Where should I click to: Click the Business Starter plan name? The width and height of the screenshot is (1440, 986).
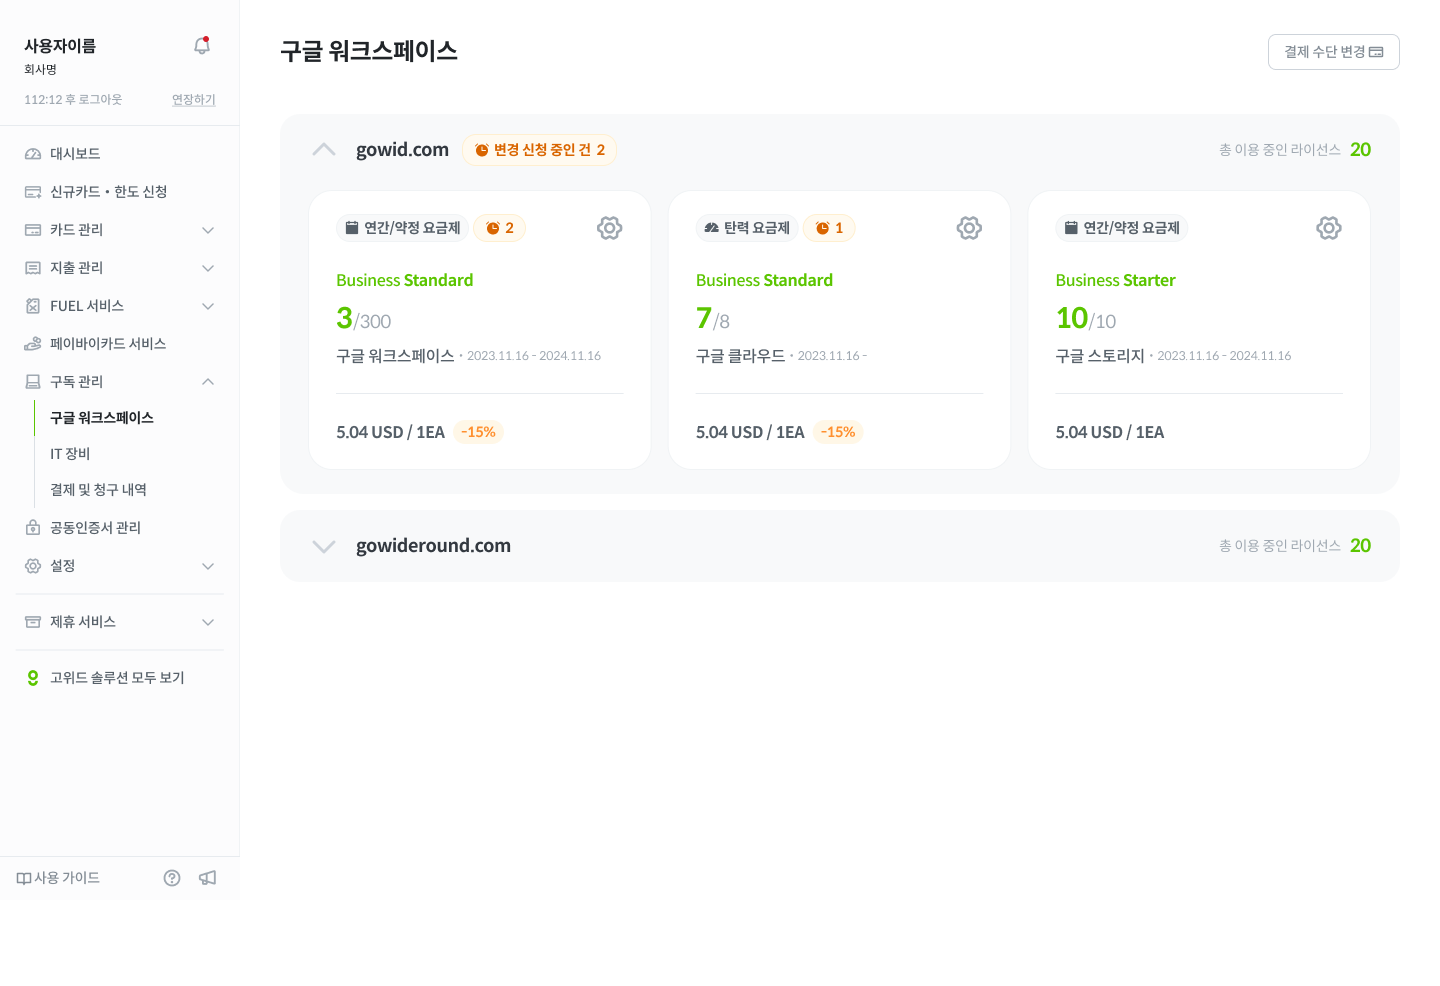tap(1116, 281)
